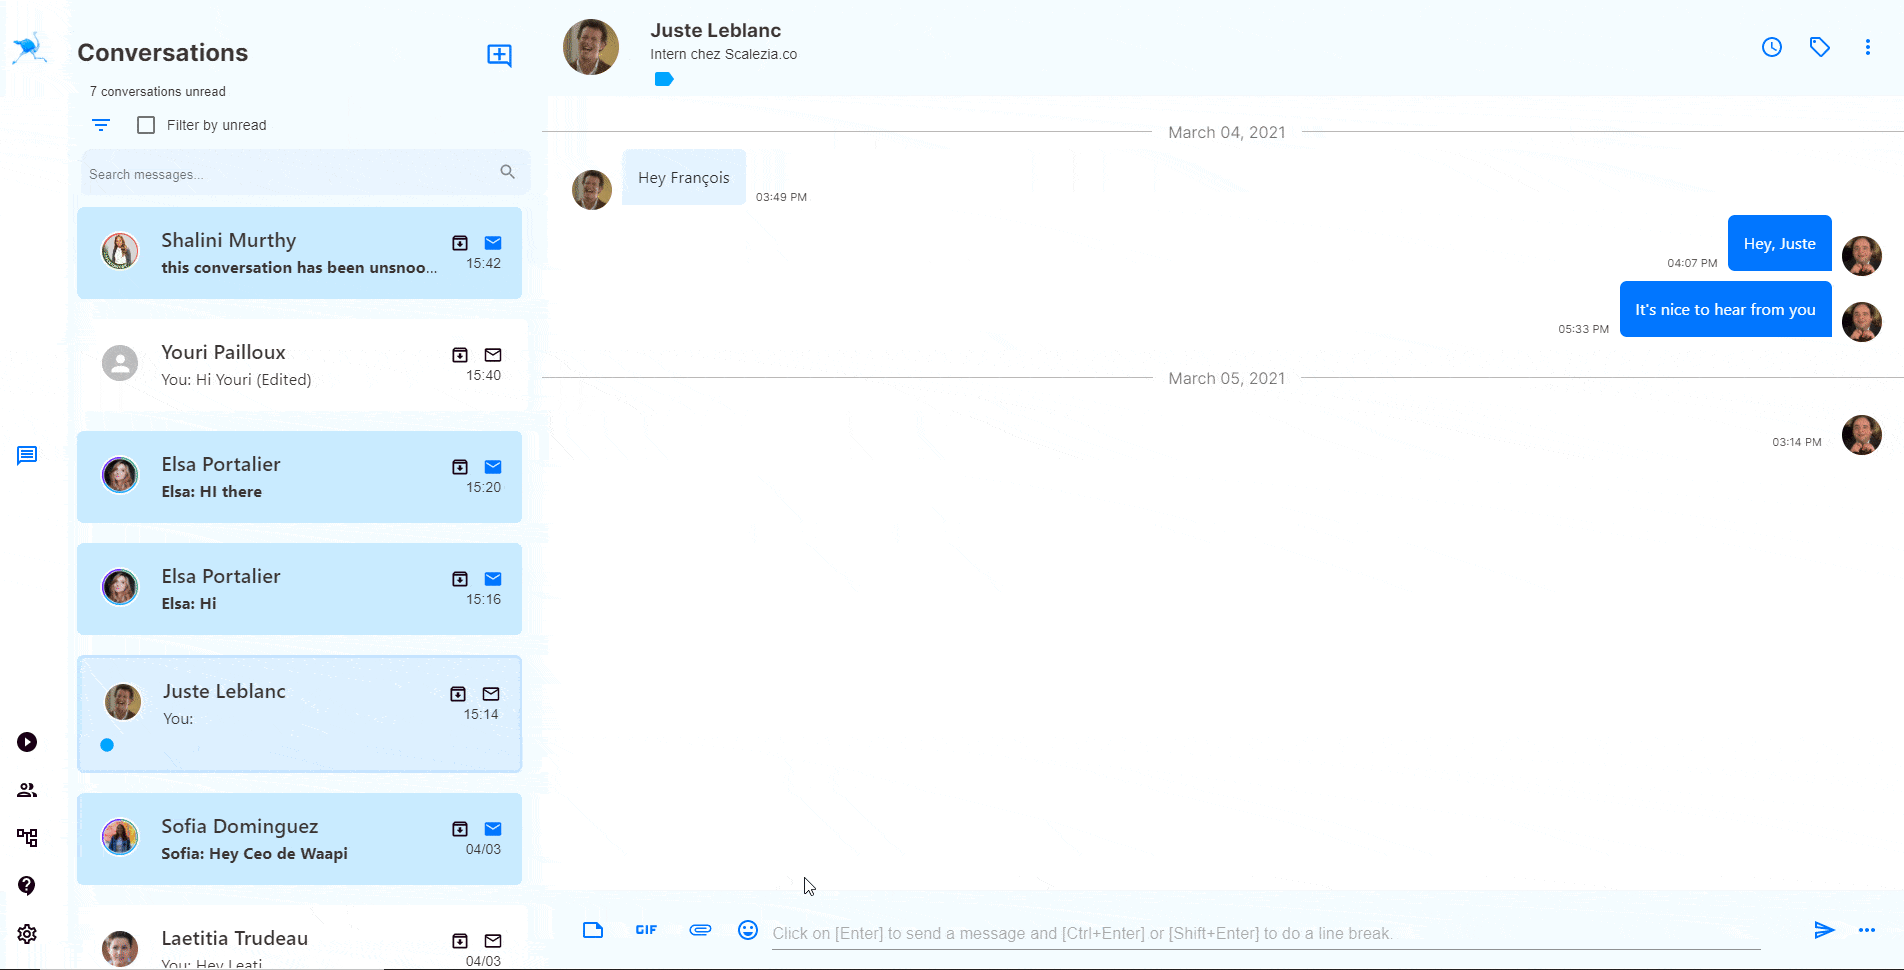This screenshot has width=1904, height=970.
Task: Toggle envelope on Sofia Dominguez row
Action: pyautogui.click(x=493, y=829)
